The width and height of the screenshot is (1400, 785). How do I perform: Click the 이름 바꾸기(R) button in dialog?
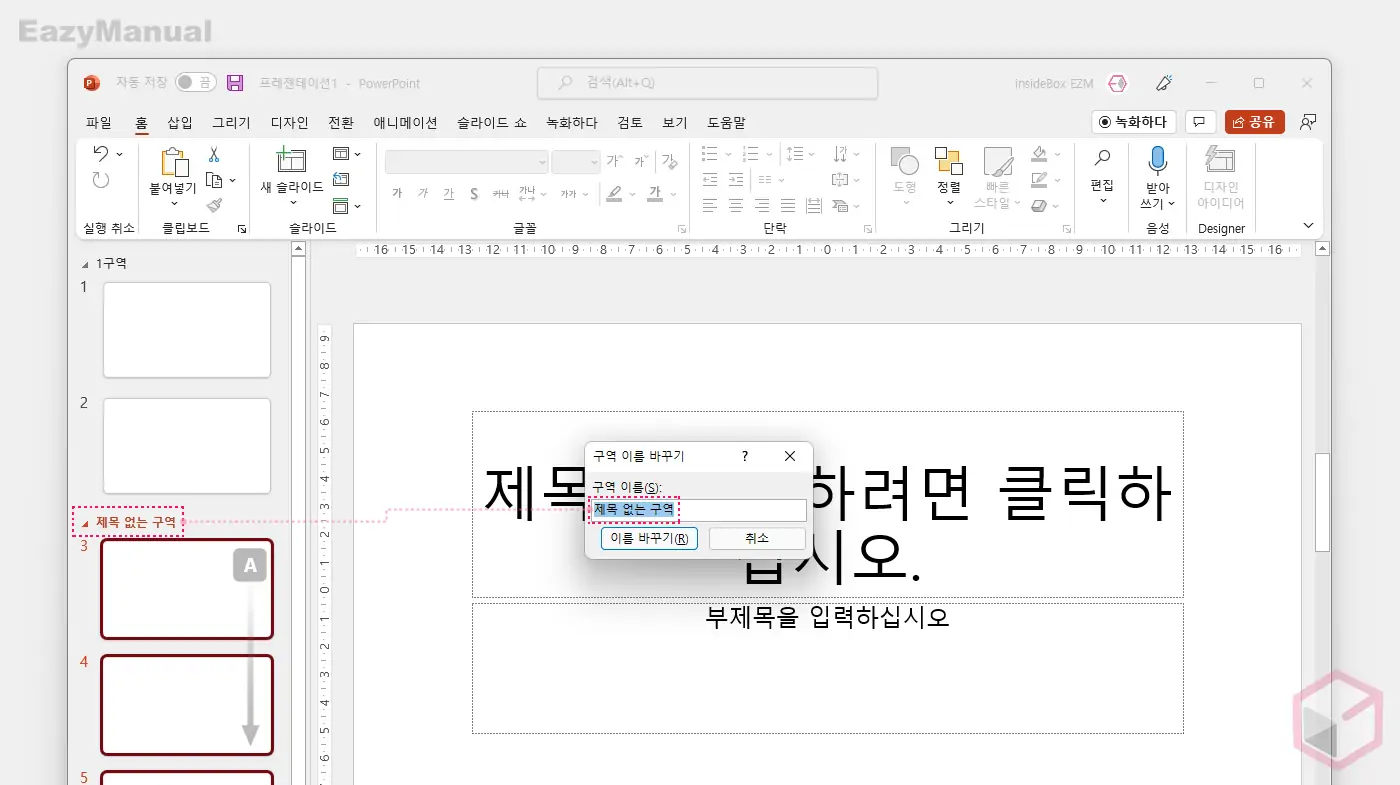(649, 539)
